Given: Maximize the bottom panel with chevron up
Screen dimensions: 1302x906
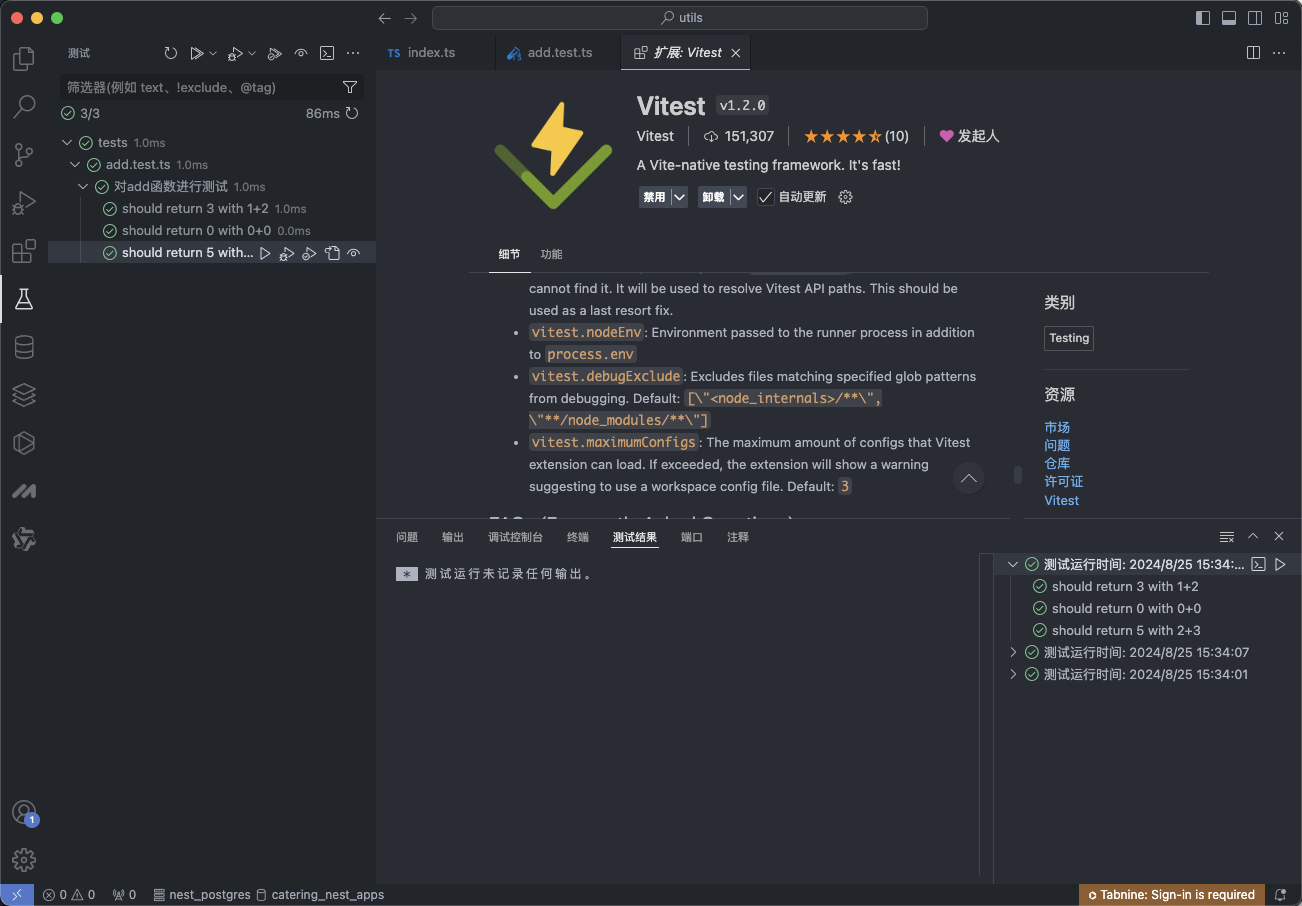Looking at the screenshot, I should [1253, 537].
